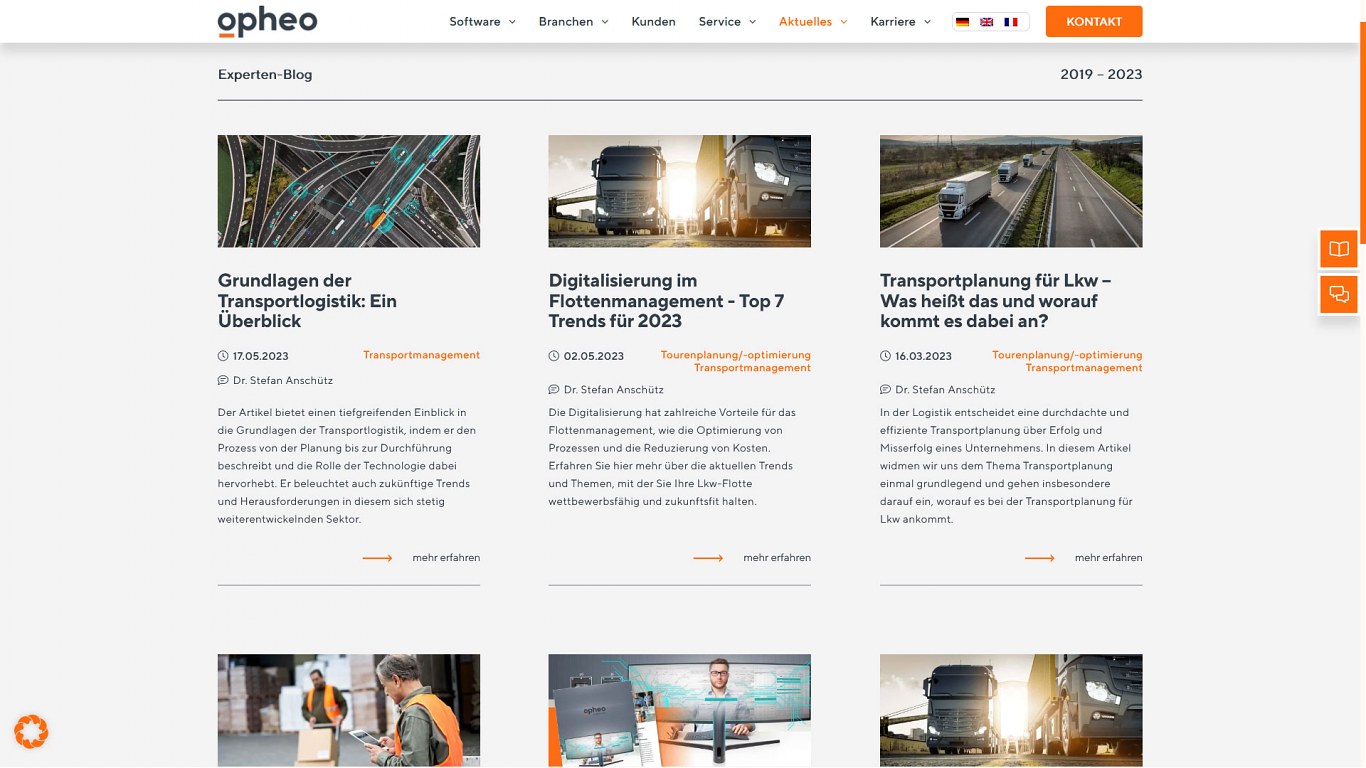Click Tourenplanung/-optimierung tag on Flottenmanagement article

click(x=735, y=355)
